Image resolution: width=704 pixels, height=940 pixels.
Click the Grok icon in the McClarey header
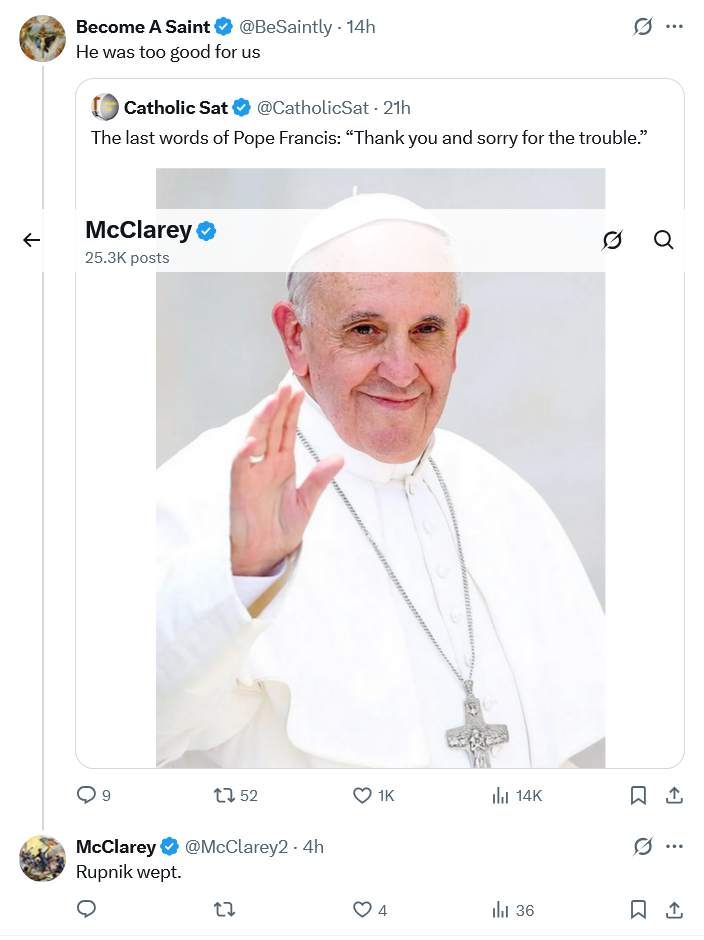pos(613,240)
